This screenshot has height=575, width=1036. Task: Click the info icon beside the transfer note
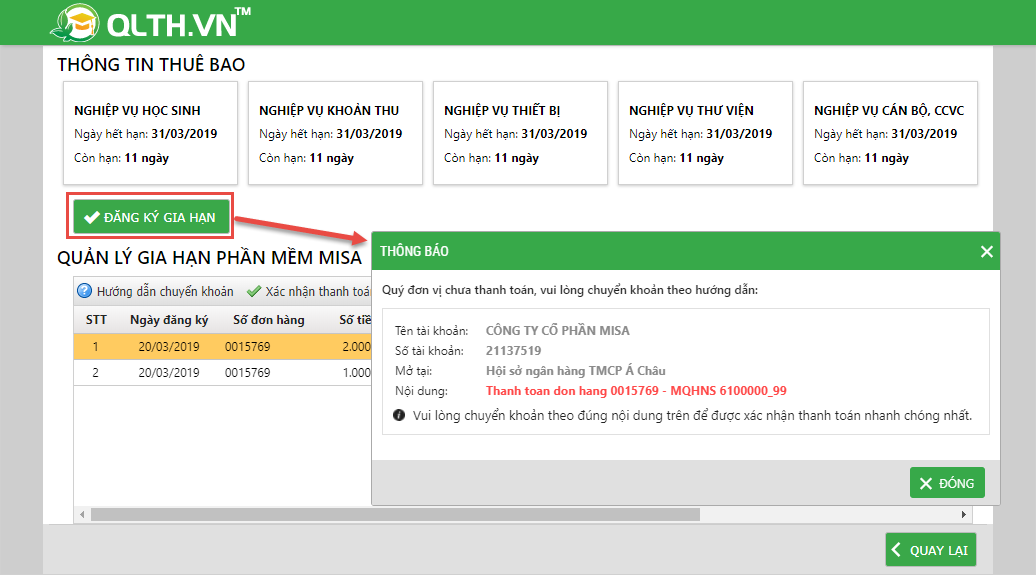coord(398,415)
